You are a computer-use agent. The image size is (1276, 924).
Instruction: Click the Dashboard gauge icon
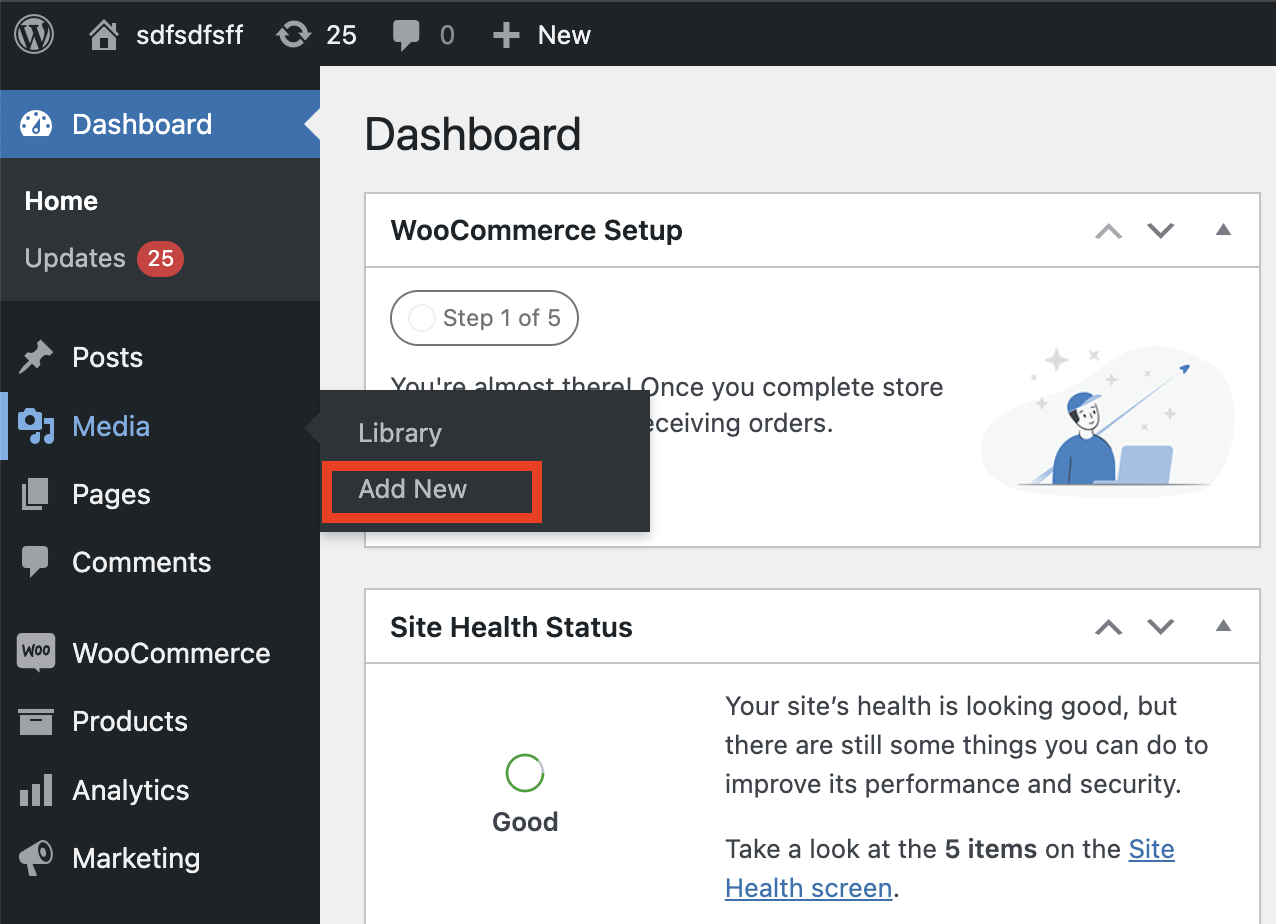click(x=36, y=124)
